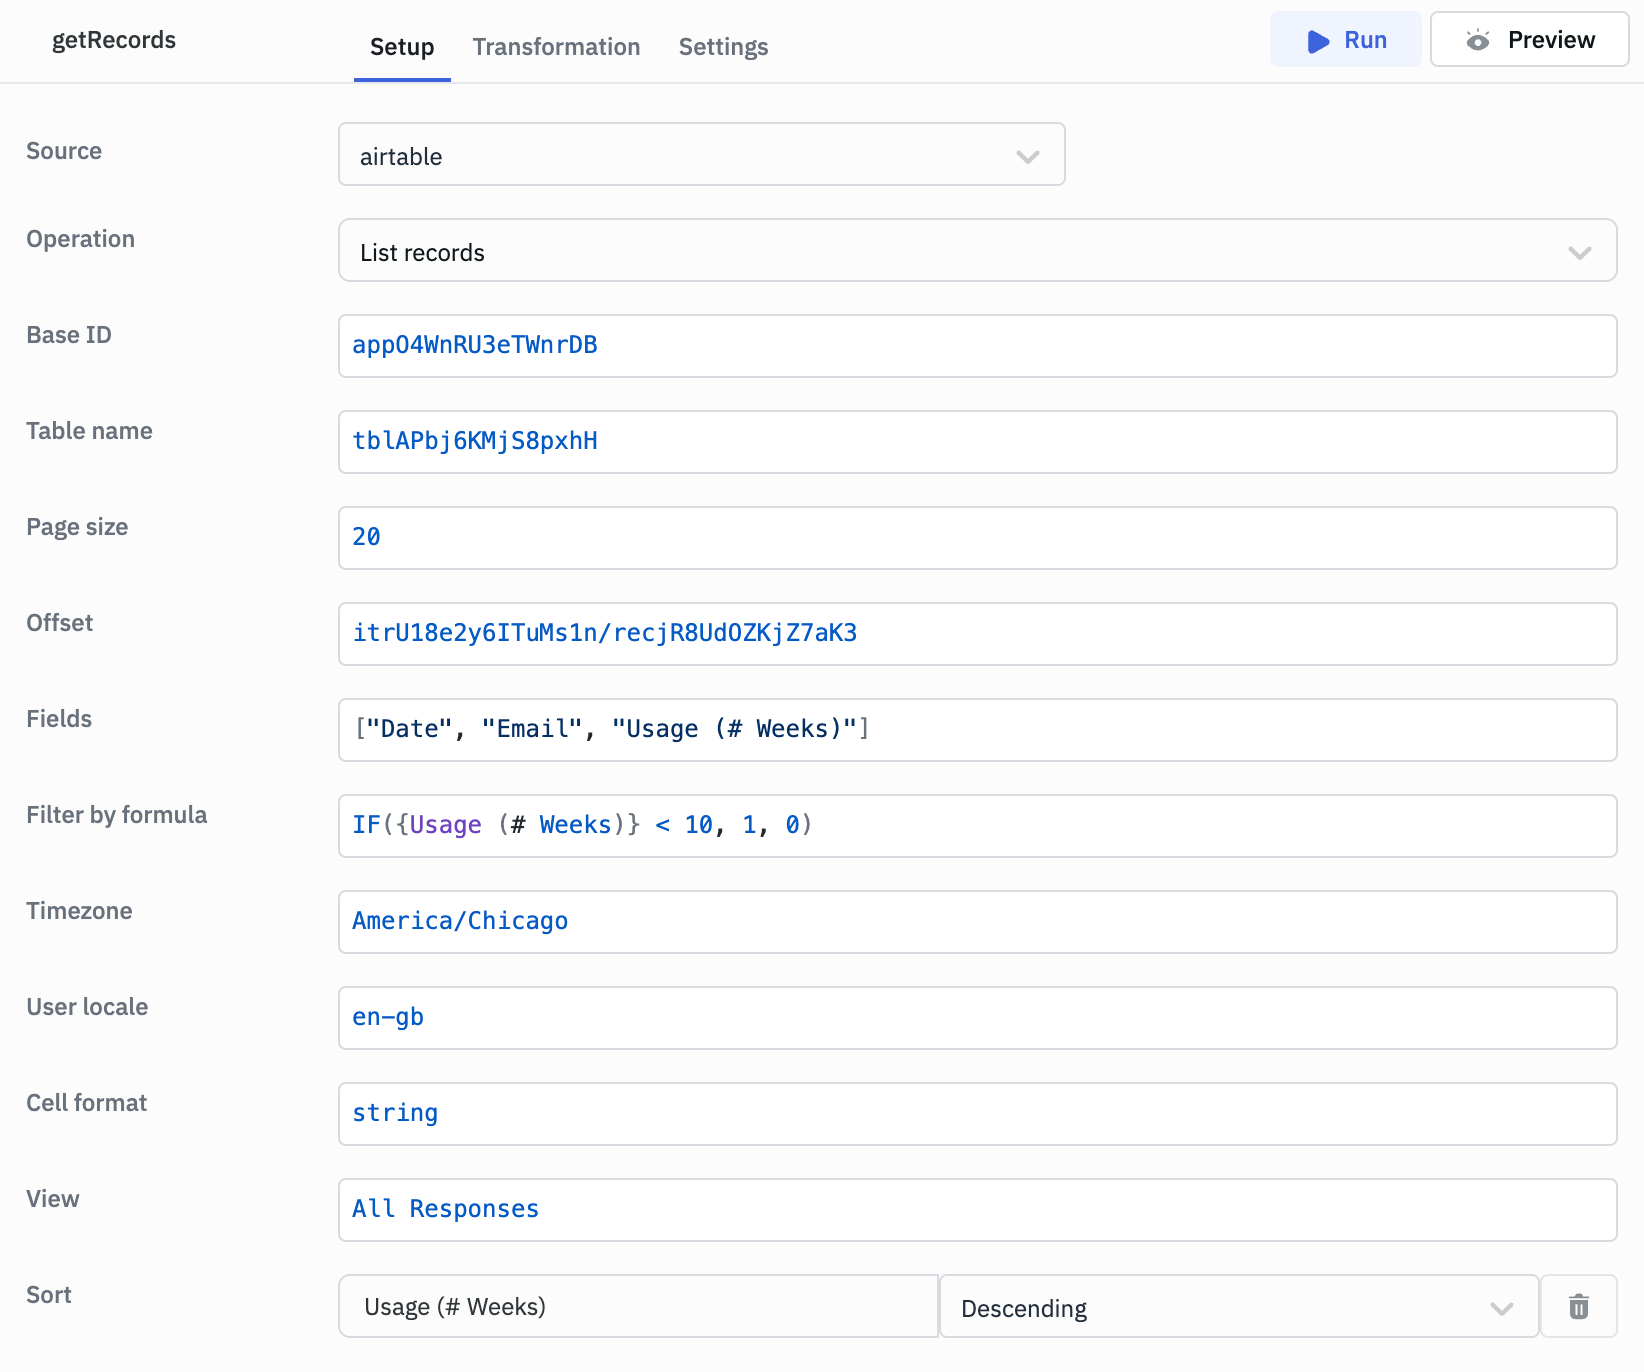Click the User locale field en-gb
Image resolution: width=1644 pixels, height=1372 pixels.
[x=977, y=1018]
